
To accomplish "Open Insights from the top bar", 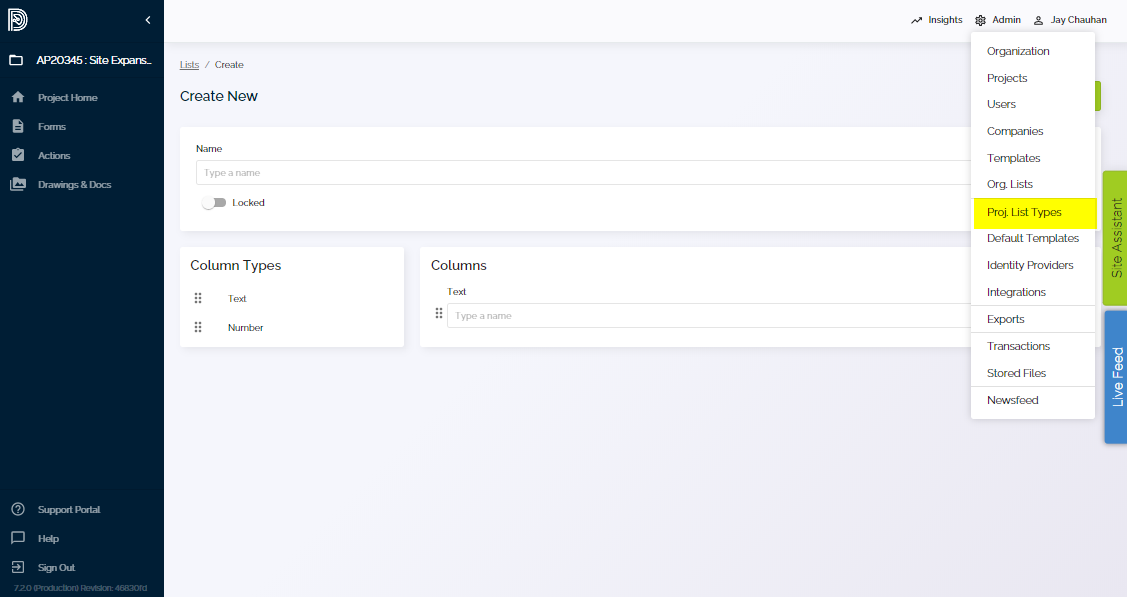I will (937, 19).
